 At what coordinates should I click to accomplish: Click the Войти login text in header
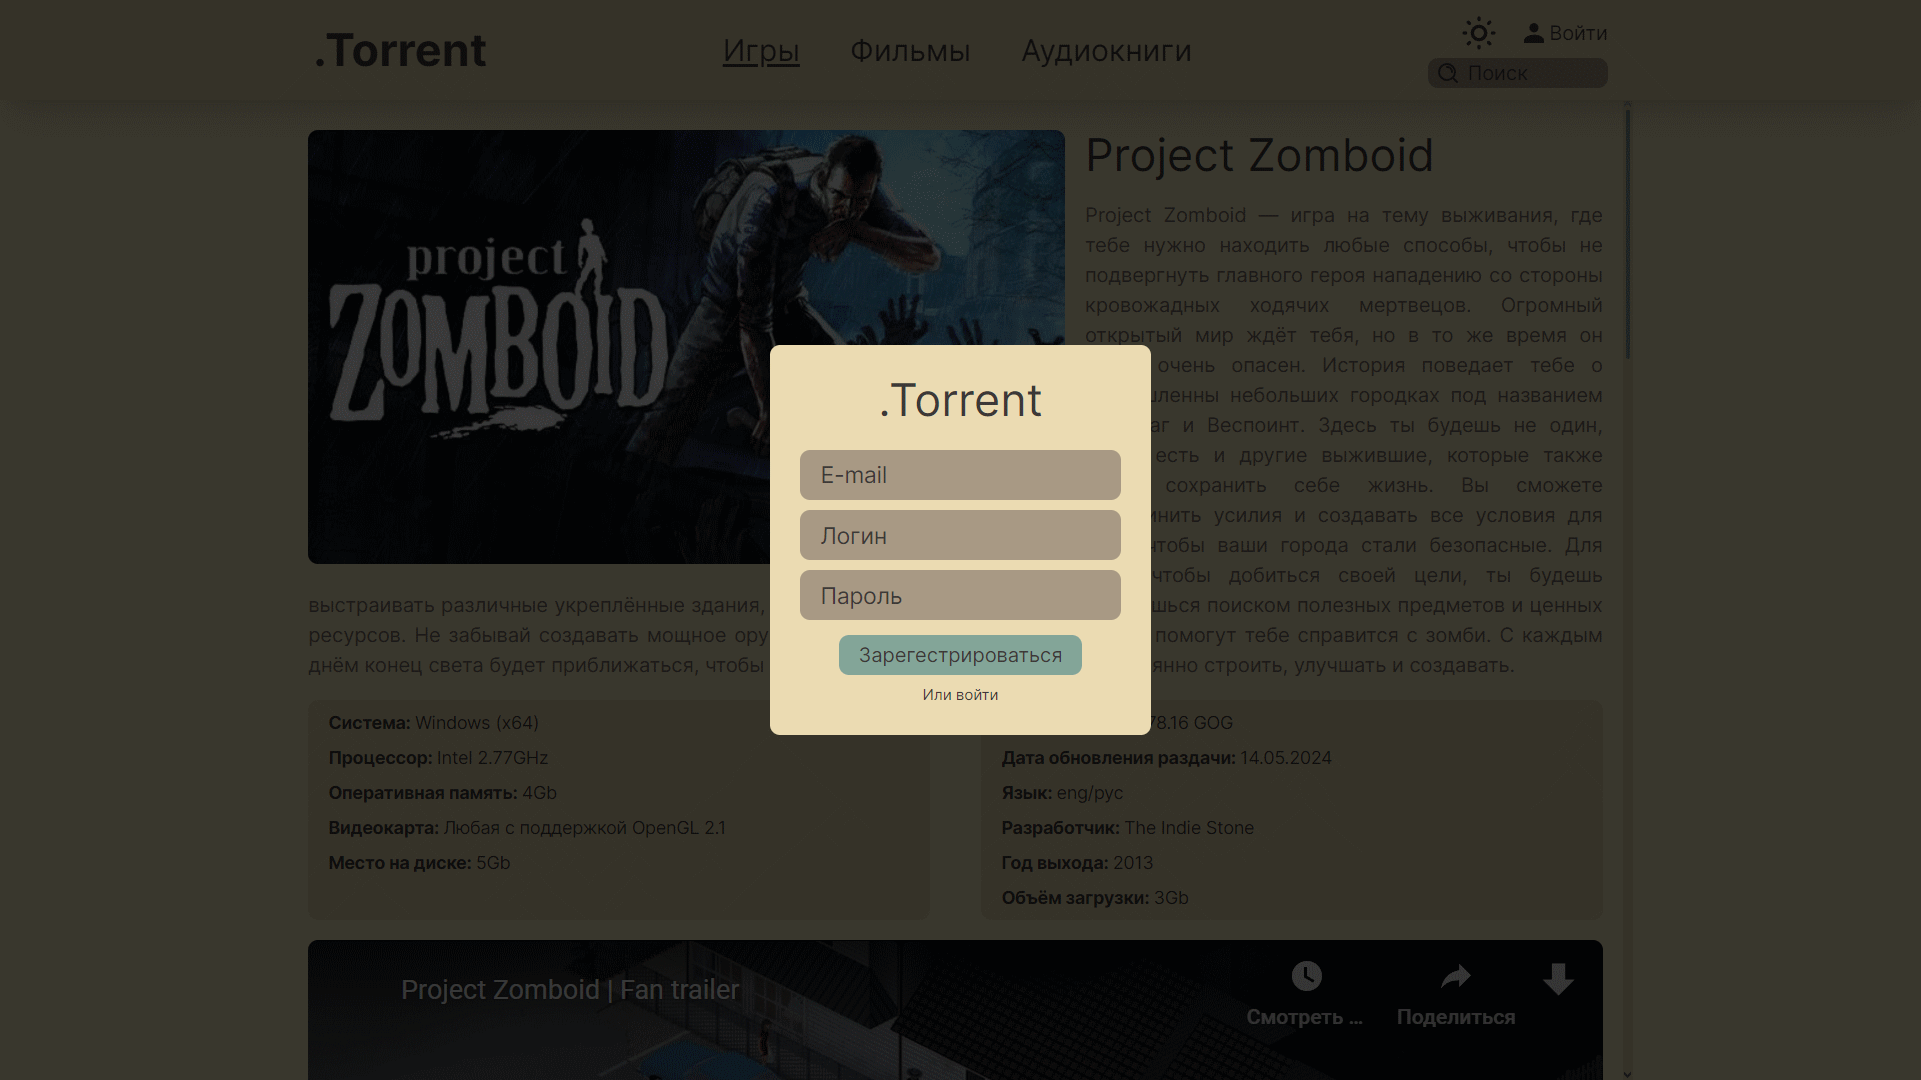pyautogui.click(x=1578, y=33)
